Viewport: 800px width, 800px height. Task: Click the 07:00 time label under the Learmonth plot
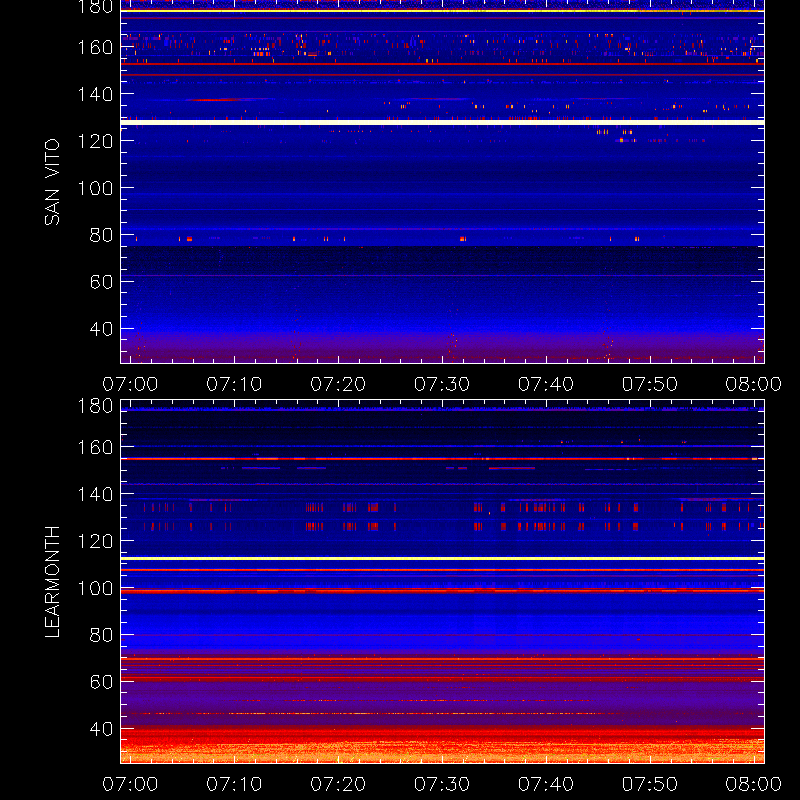click(130, 784)
